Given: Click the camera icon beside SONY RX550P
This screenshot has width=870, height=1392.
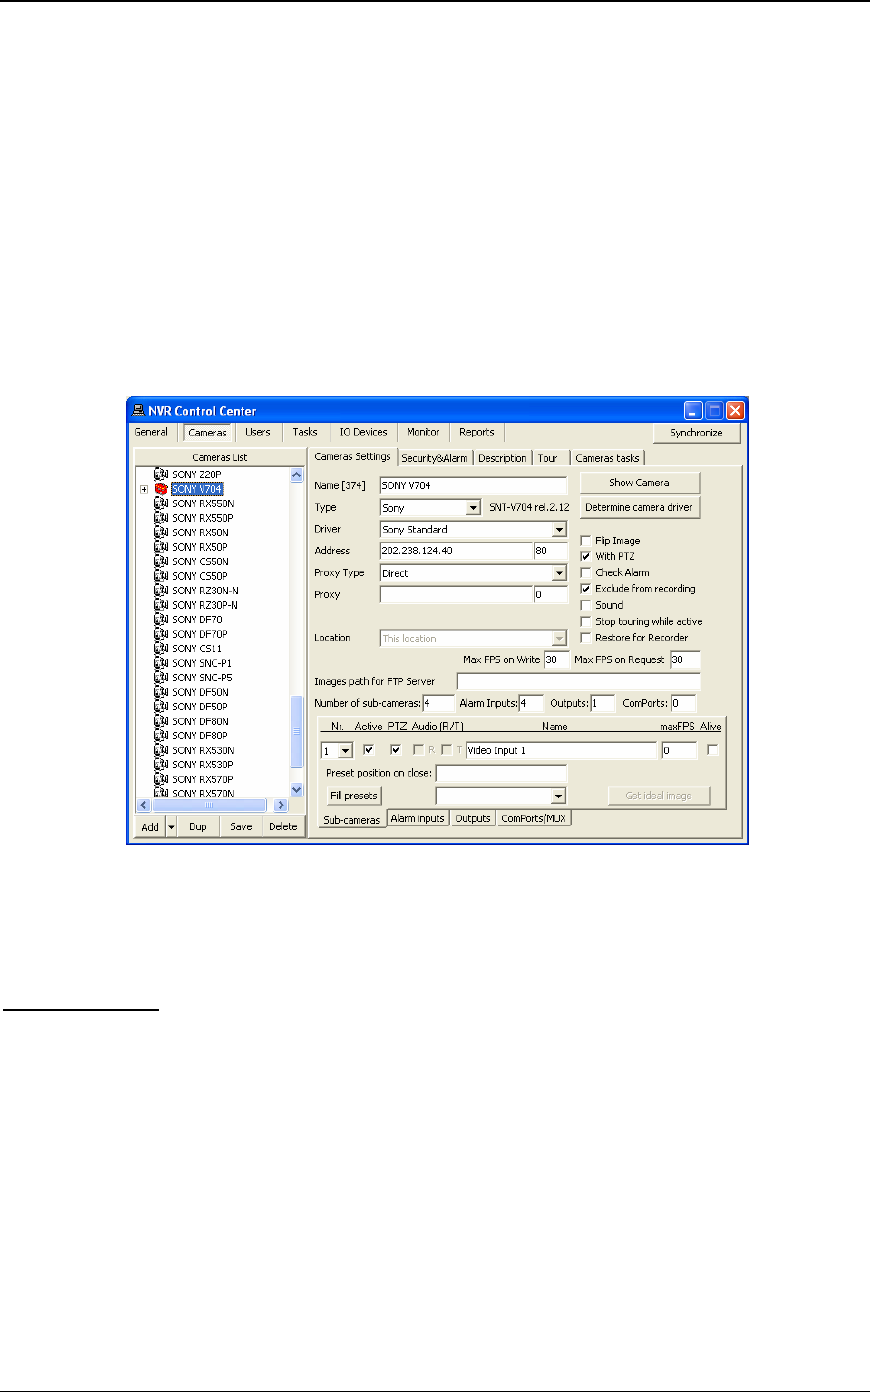Looking at the screenshot, I should pyautogui.click(x=161, y=518).
